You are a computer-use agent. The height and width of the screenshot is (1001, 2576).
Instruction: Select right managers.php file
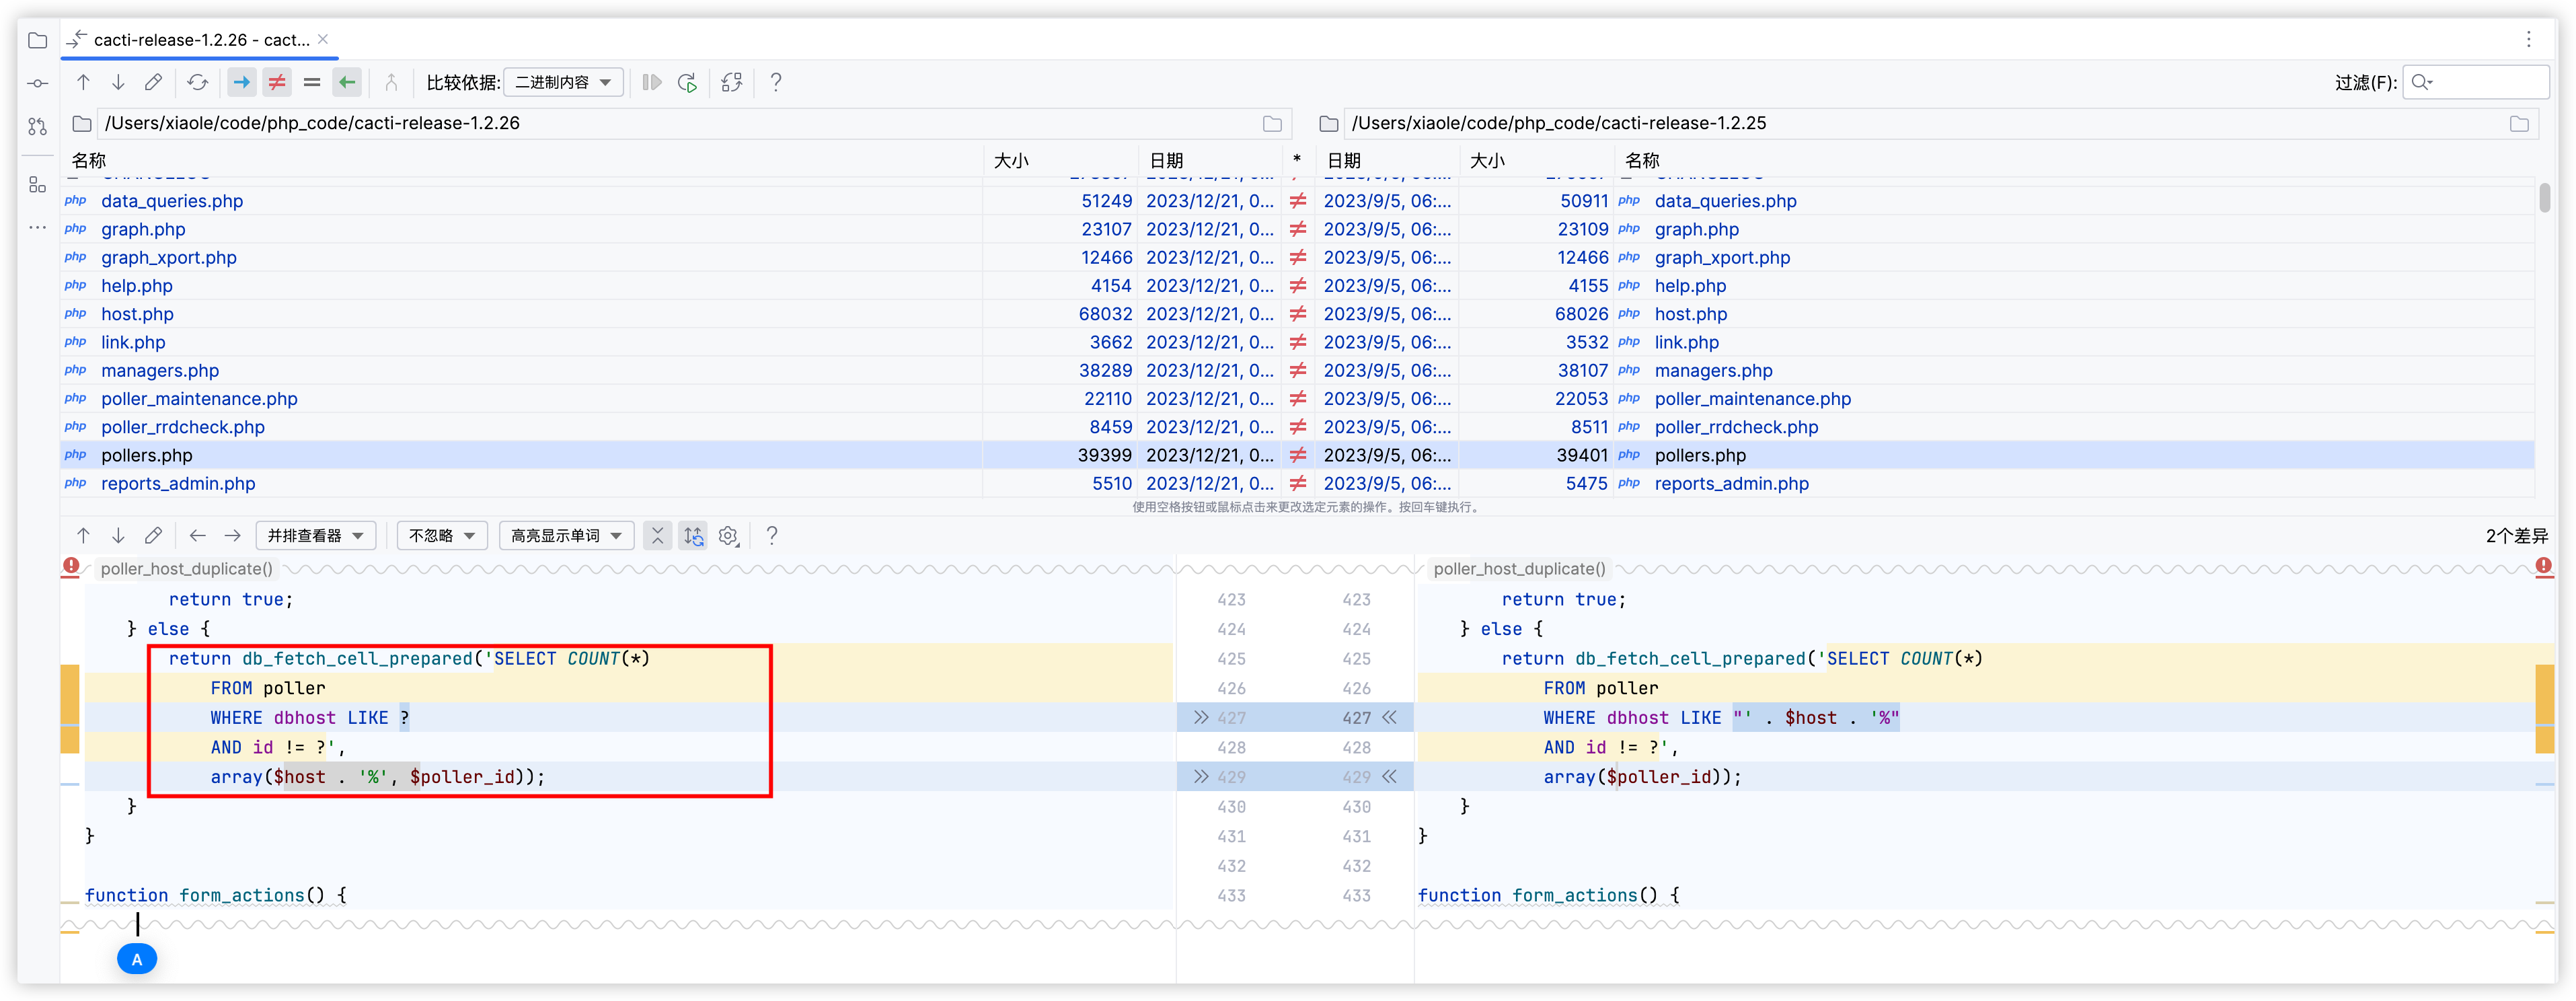click(x=1713, y=371)
